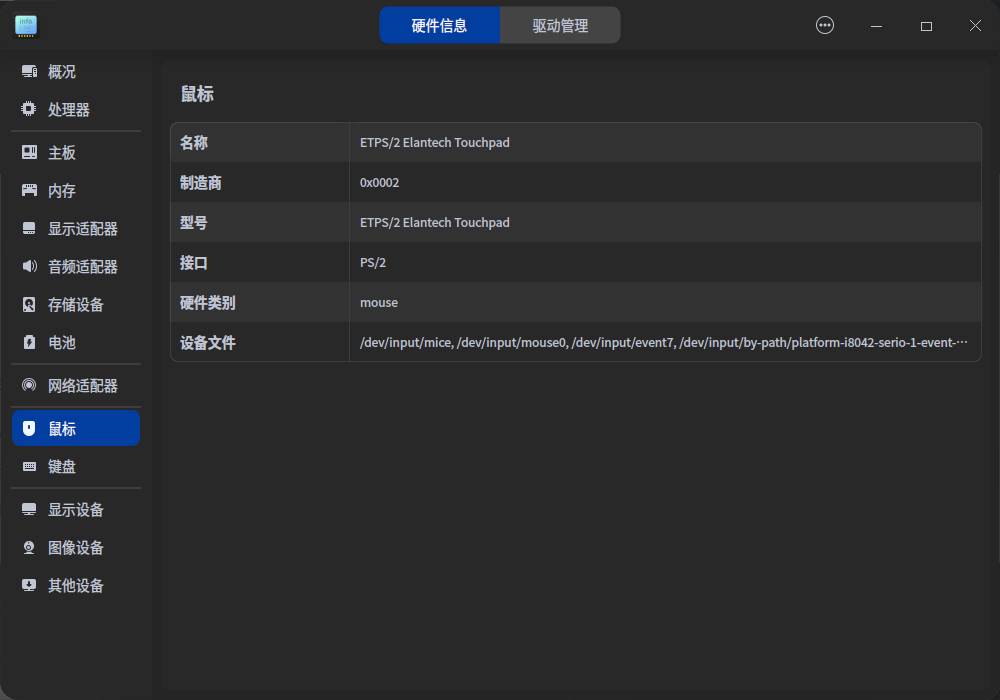
Task: Click the 键盘 keyboard icon
Action: point(29,467)
